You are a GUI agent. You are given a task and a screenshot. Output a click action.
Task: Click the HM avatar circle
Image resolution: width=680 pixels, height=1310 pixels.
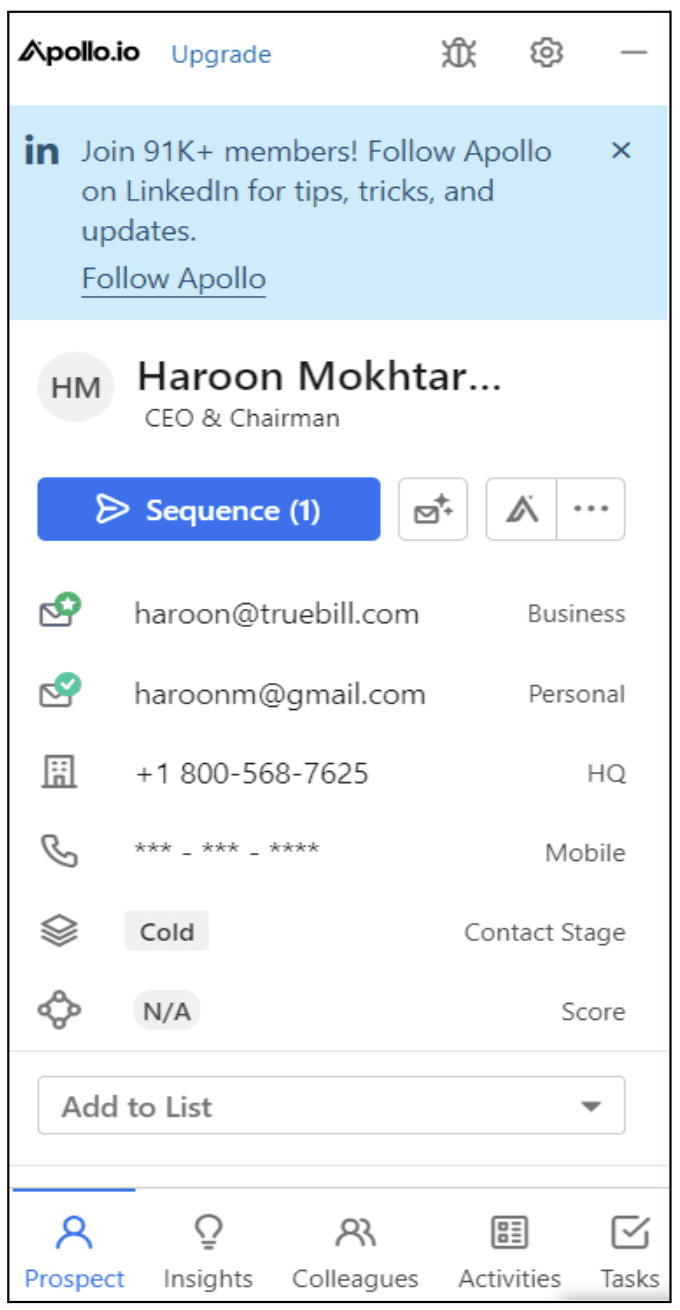tap(75, 386)
